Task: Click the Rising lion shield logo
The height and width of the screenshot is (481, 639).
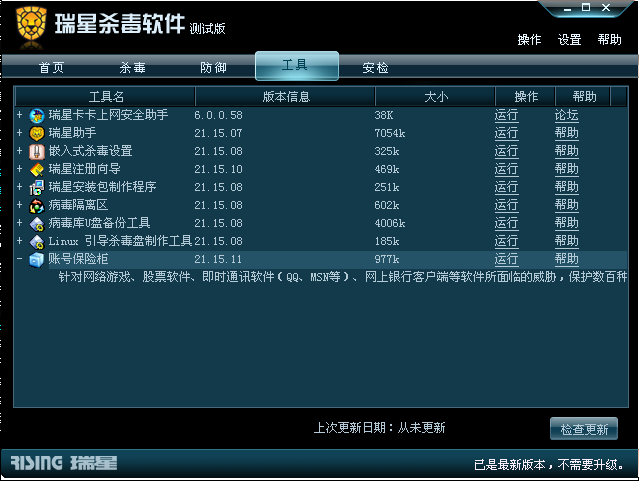Action: [x=31, y=26]
